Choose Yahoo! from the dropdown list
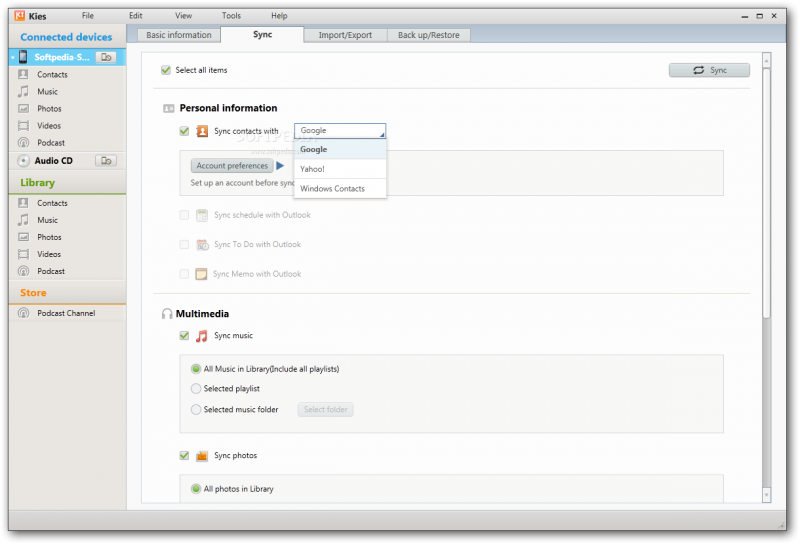 point(340,169)
